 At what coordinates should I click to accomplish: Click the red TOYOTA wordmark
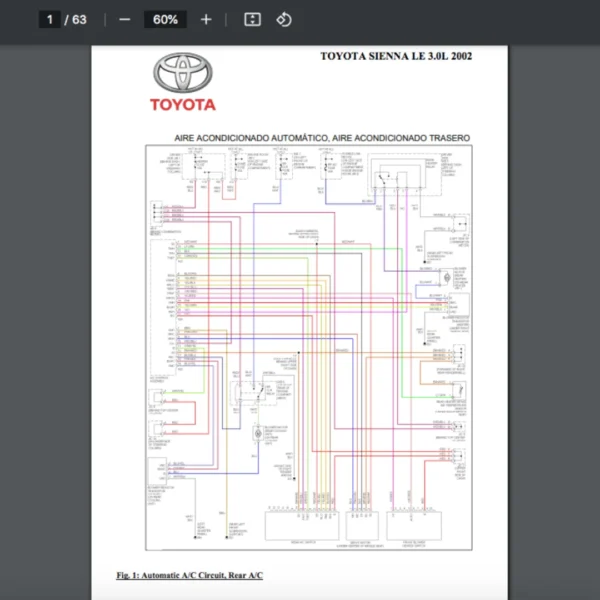(x=183, y=104)
